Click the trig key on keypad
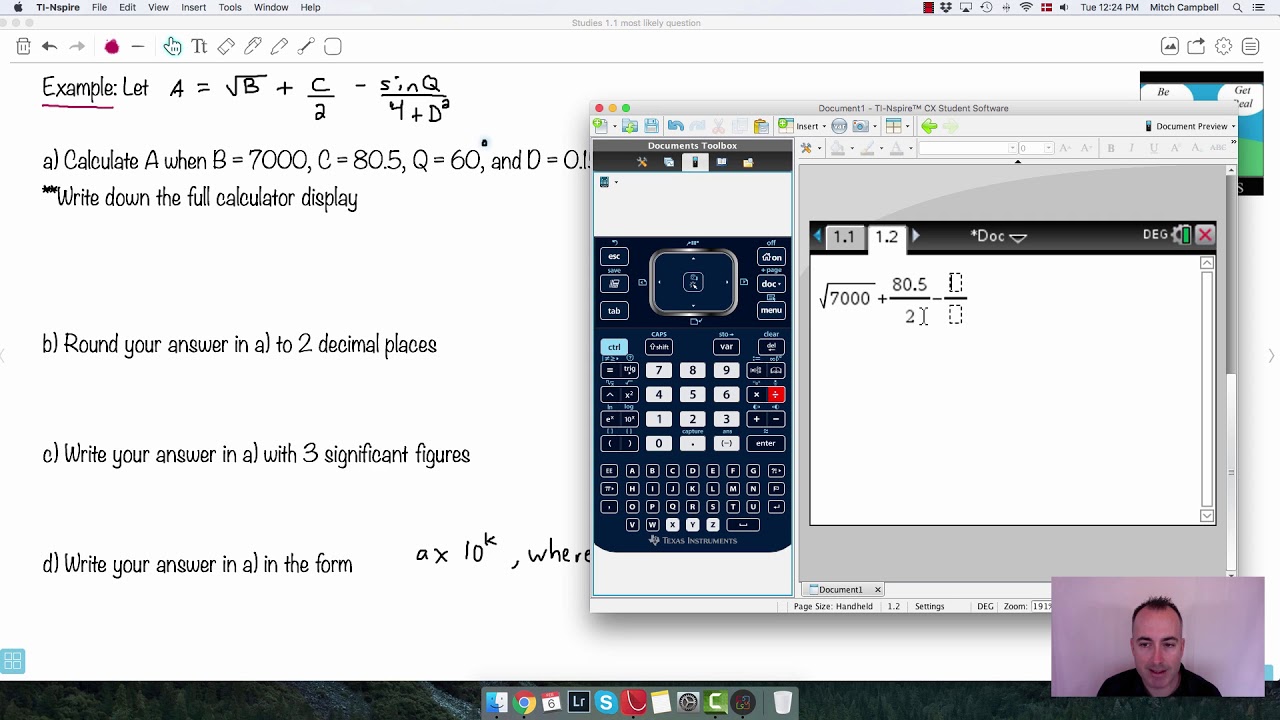The width and height of the screenshot is (1280, 720). tap(629, 371)
